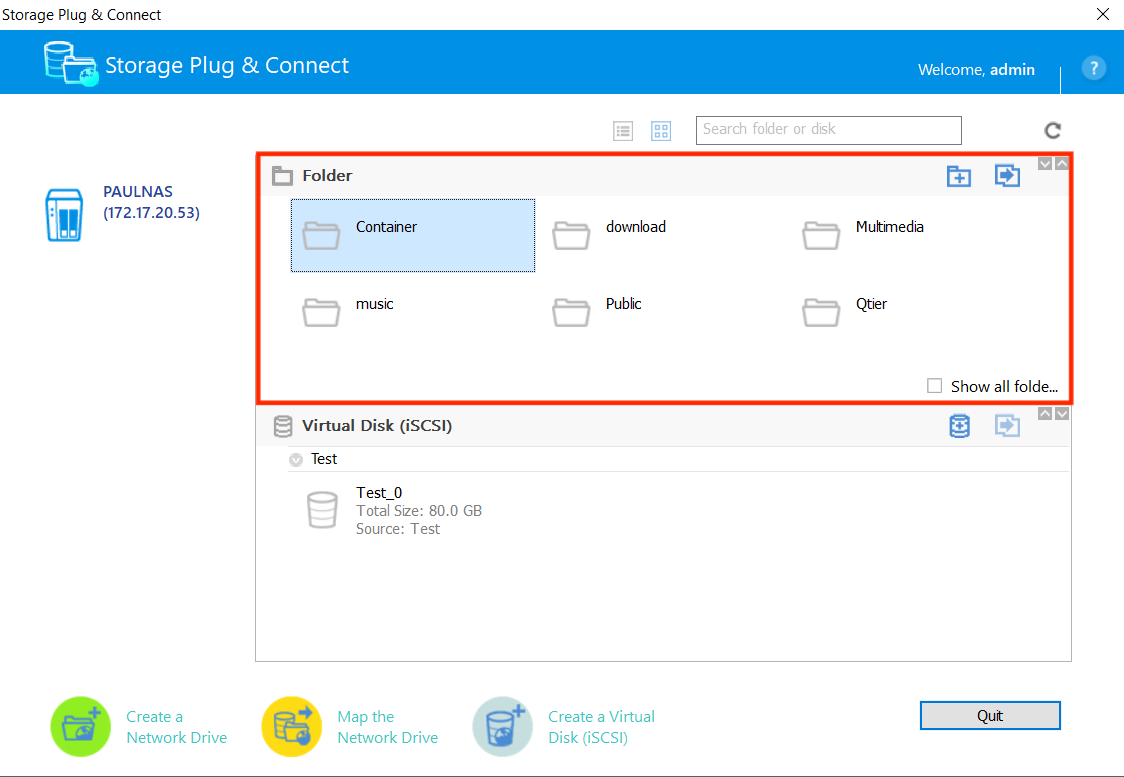
Task: Click the Storage Plug & Connect logo
Action: [x=70, y=64]
